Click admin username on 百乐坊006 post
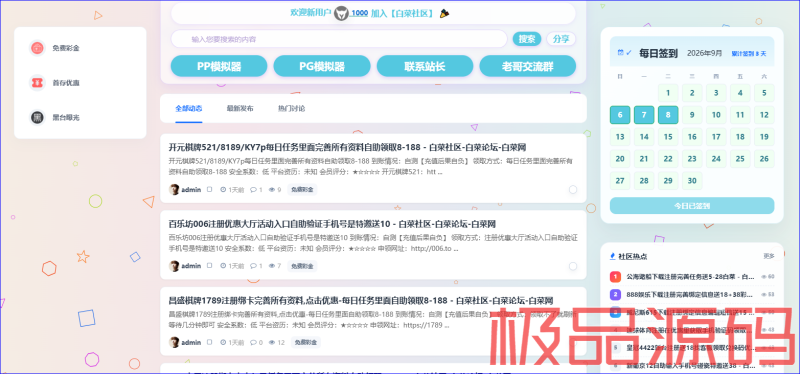This screenshot has height=374, width=800. pyautogui.click(x=191, y=266)
